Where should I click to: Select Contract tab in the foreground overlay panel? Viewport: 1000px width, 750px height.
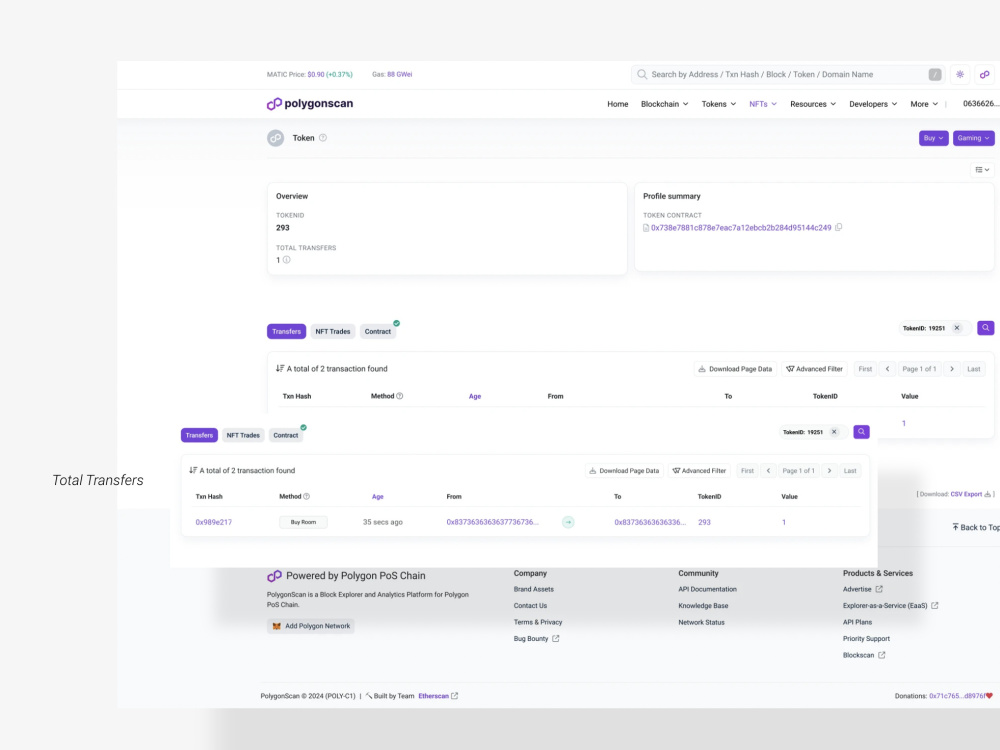(x=286, y=435)
